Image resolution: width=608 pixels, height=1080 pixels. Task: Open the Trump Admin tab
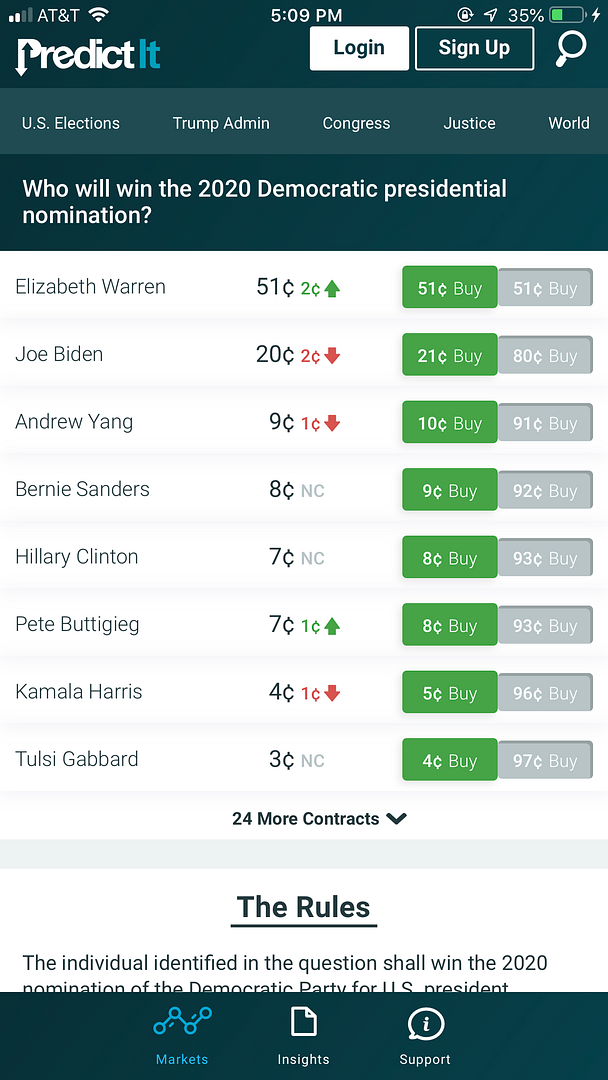click(x=221, y=123)
